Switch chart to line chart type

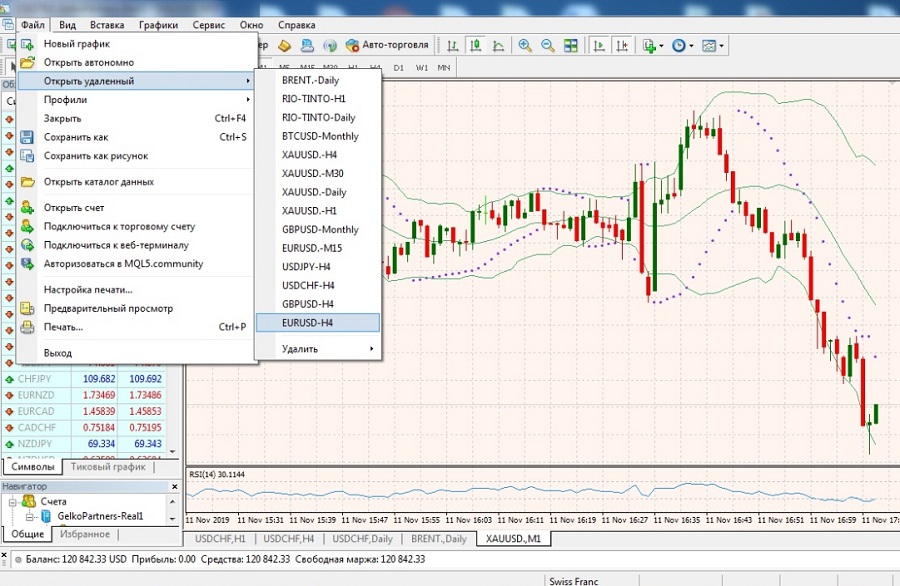coord(498,45)
